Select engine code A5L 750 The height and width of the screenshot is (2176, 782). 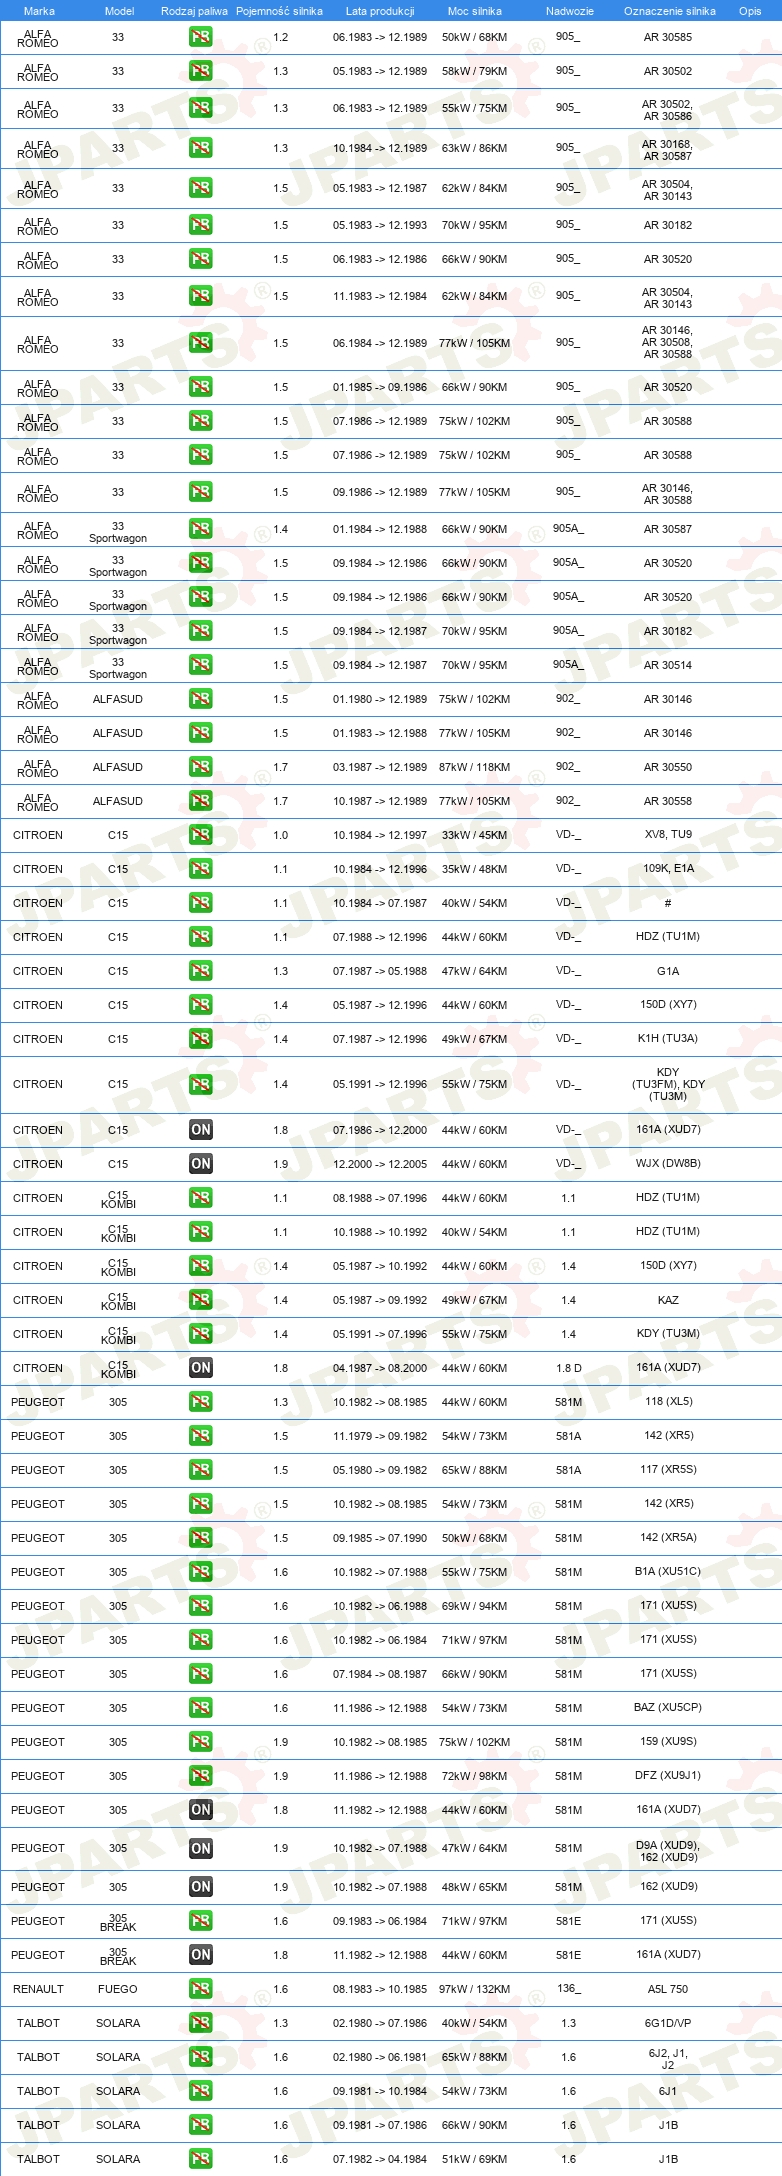[x=668, y=1989]
